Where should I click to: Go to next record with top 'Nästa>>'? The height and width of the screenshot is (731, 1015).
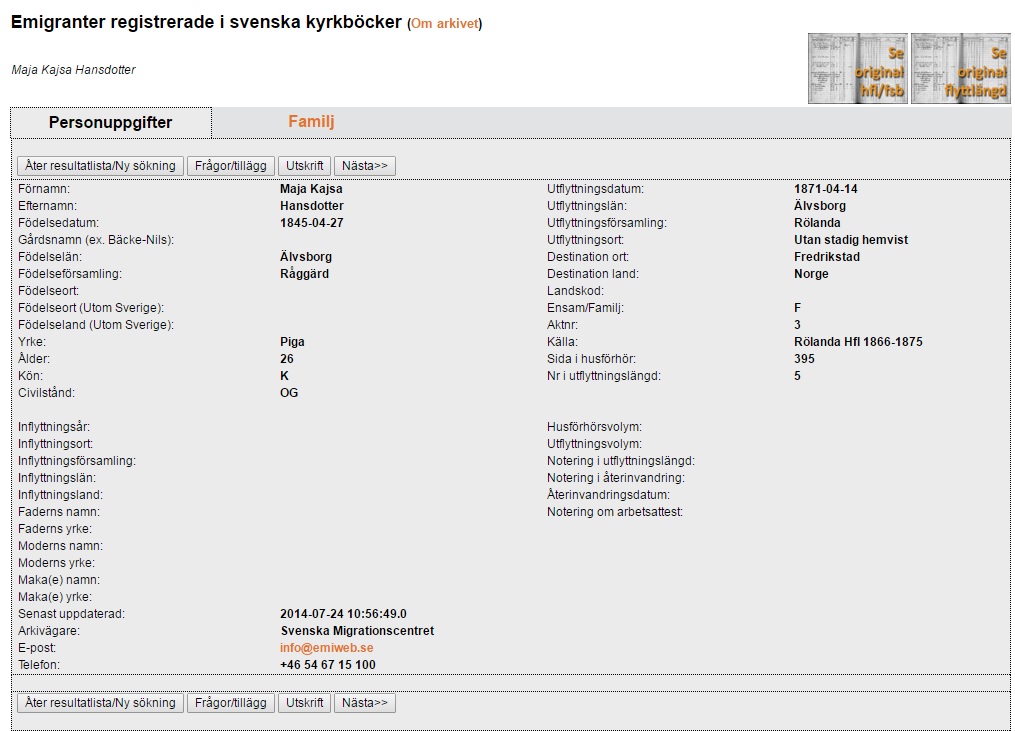coord(365,166)
